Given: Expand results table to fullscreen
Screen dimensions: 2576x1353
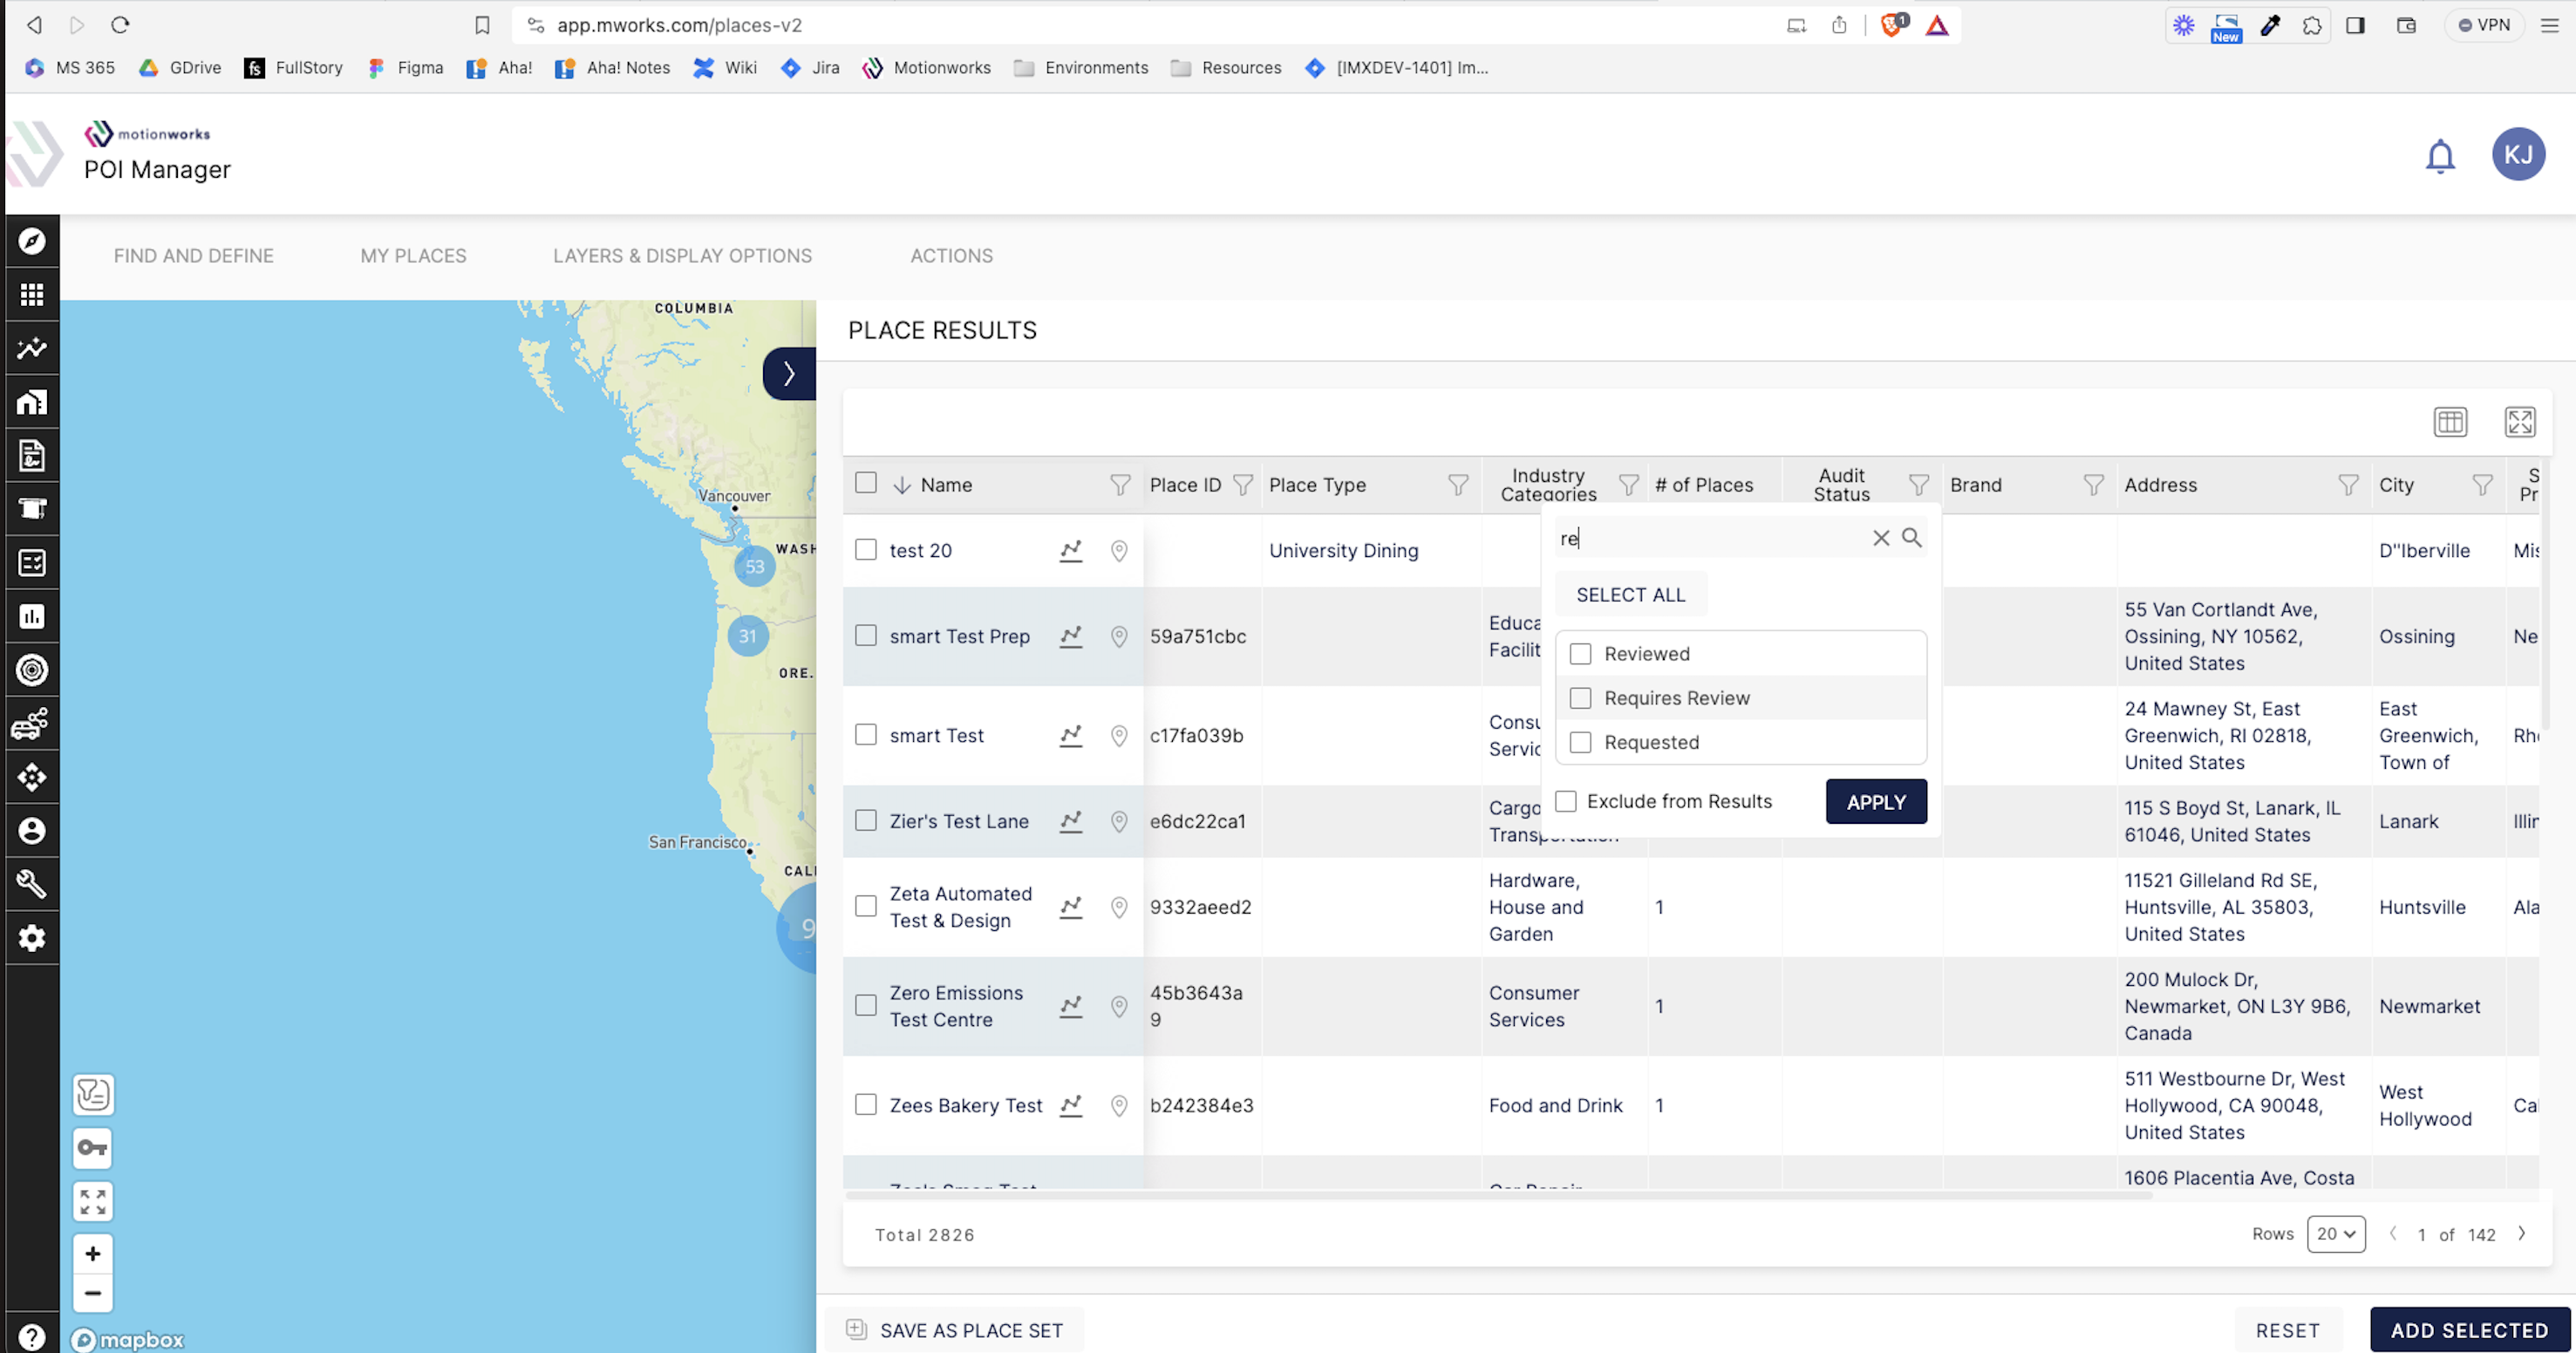Looking at the screenshot, I should pyautogui.click(x=2520, y=422).
